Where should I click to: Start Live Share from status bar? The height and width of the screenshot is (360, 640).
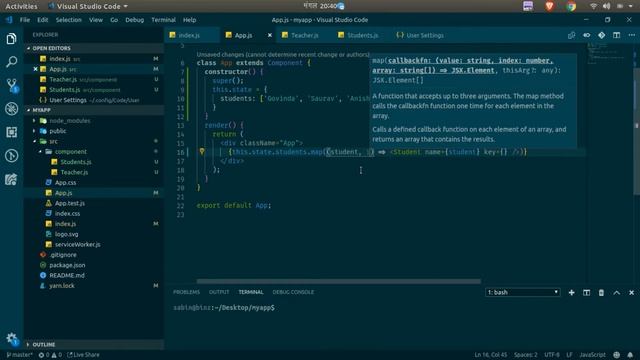[83, 355]
